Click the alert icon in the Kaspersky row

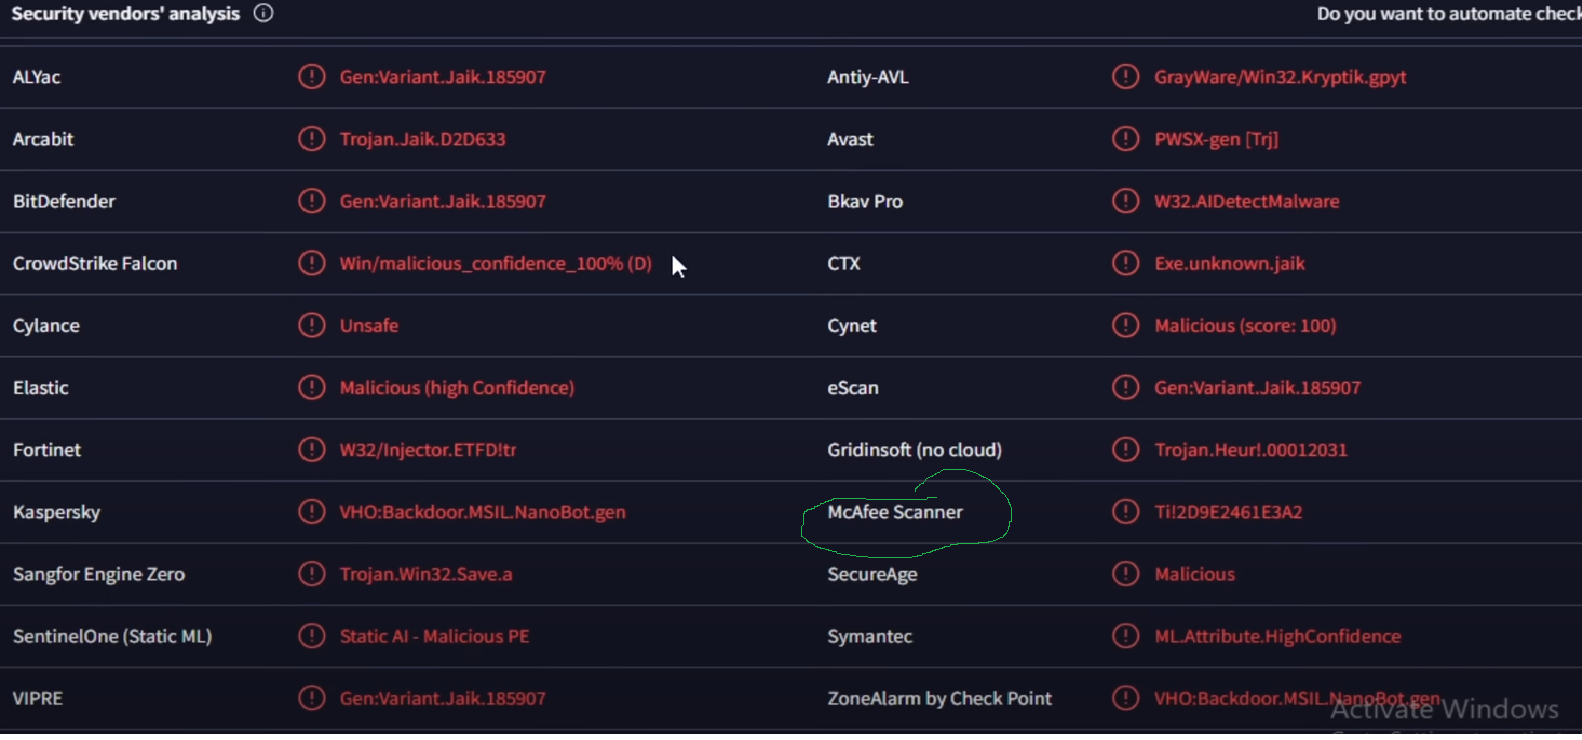[x=312, y=511]
